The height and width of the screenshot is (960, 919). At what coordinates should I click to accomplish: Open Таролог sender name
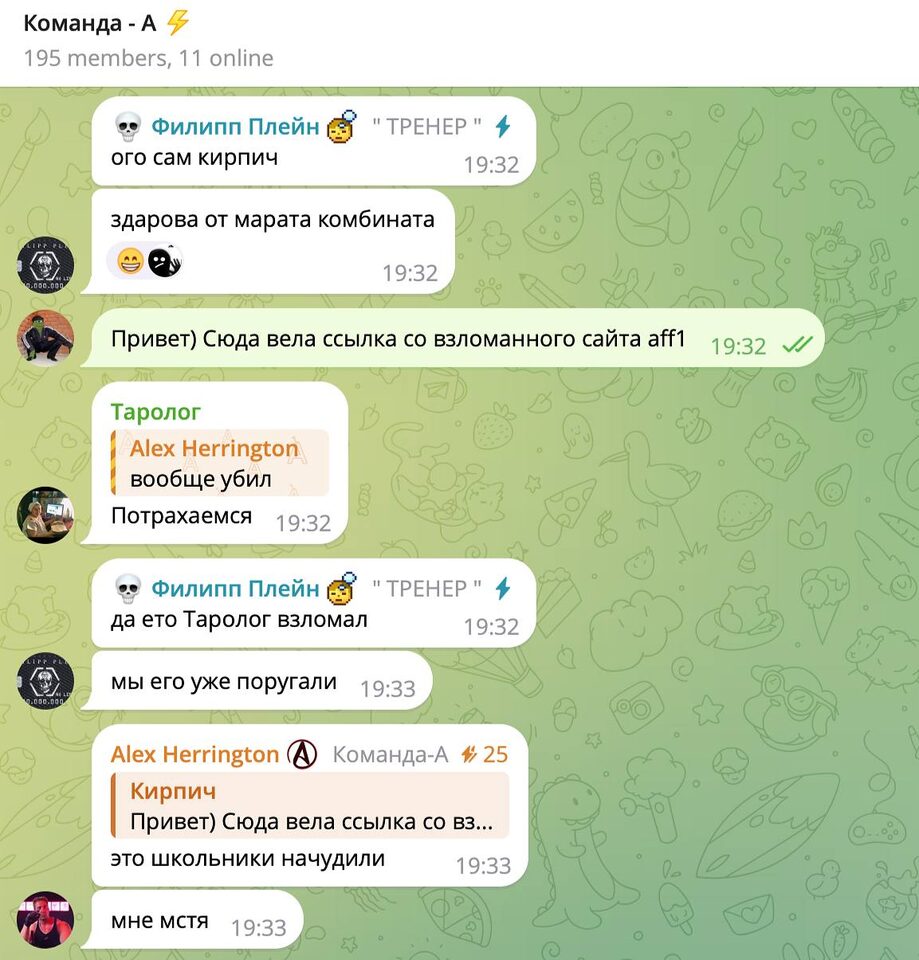click(156, 412)
